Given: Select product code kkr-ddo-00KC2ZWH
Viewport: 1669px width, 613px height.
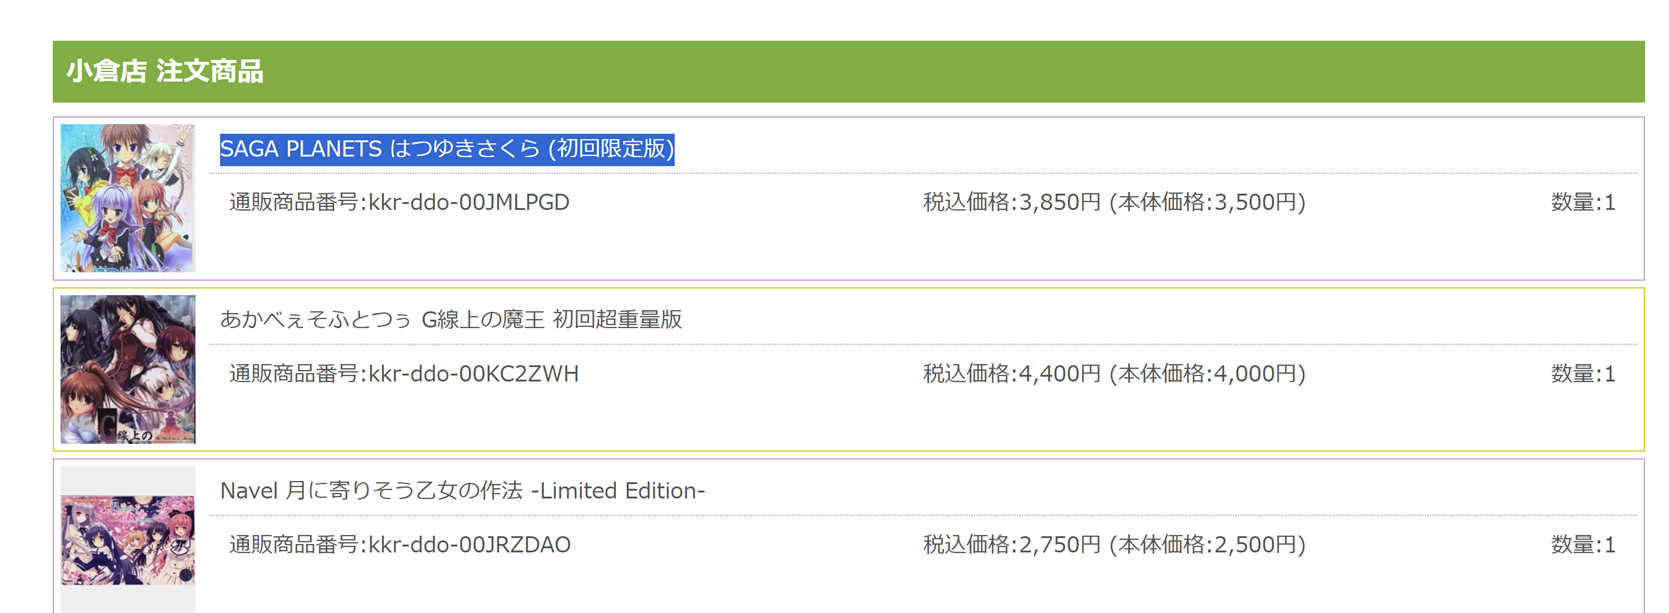Looking at the screenshot, I should click(473, 374).
